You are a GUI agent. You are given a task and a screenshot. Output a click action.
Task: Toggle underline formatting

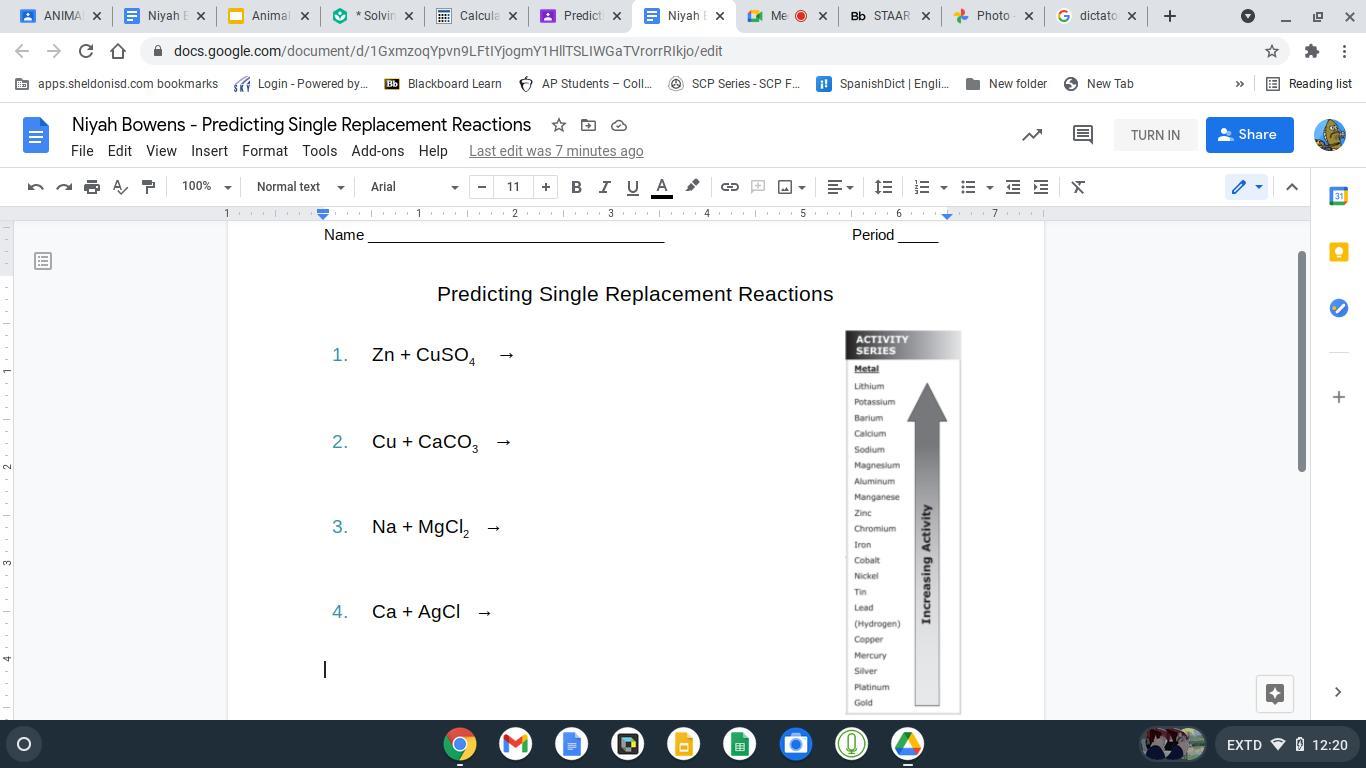(632, 187)
